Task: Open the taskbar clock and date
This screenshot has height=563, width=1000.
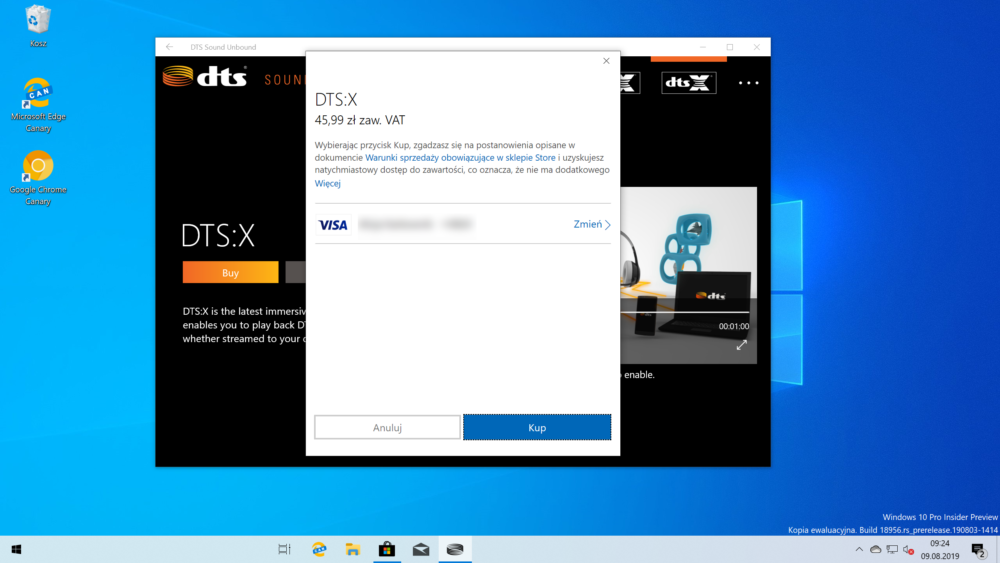Action: tap(939, 550)
